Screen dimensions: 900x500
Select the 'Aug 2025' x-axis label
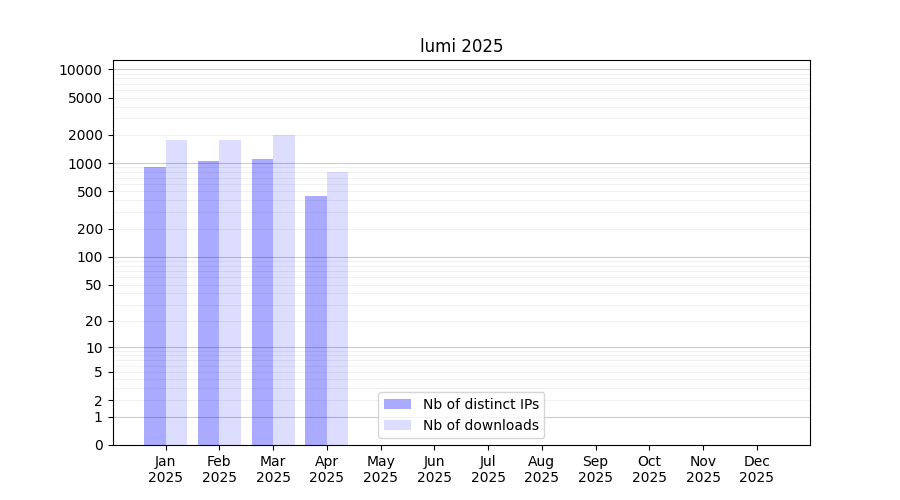[x=542, y=469]
